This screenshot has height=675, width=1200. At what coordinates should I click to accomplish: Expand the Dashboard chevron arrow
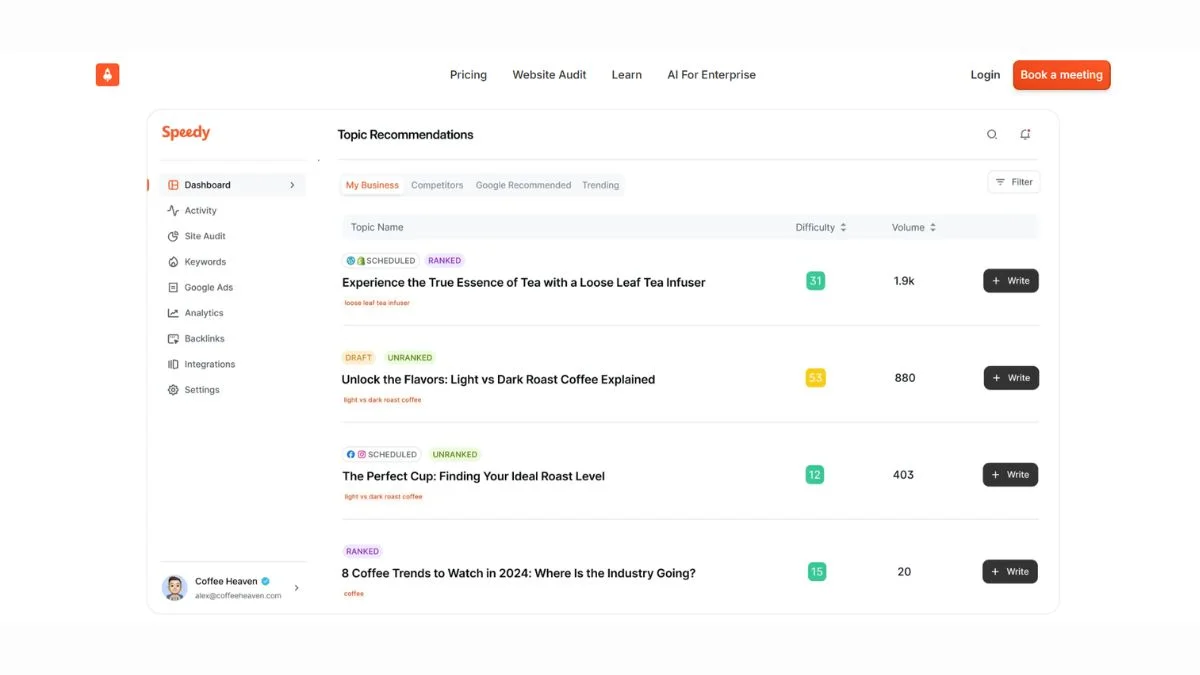292,185
